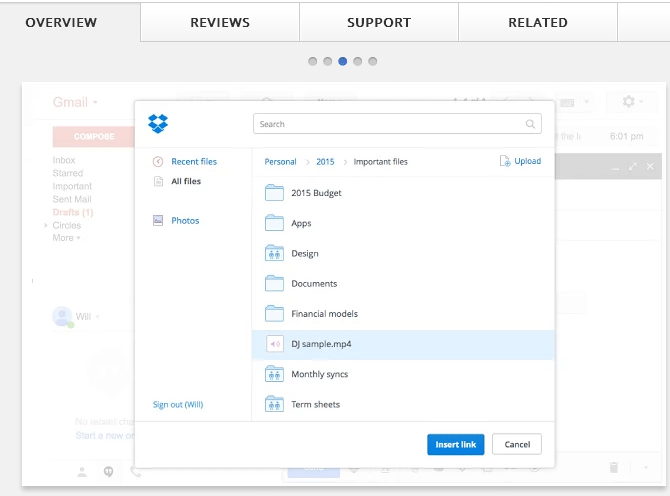The width and height of the screenshot is (670, 496).
Task: Switch to the Support tab
Action: click(x=379, y=22)
